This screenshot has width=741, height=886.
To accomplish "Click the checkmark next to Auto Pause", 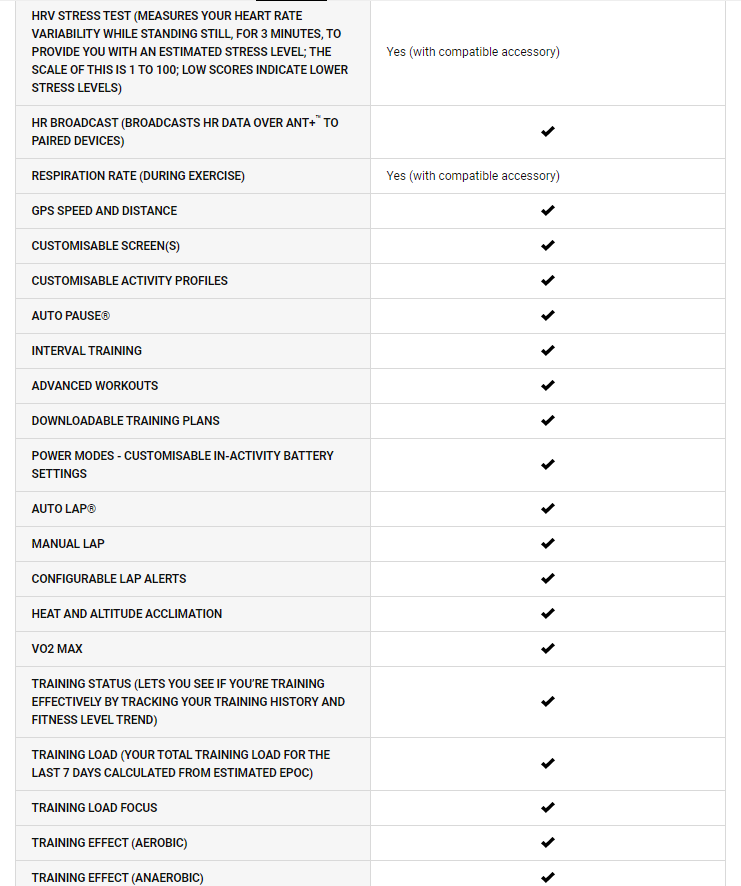I will pos(547,316).
